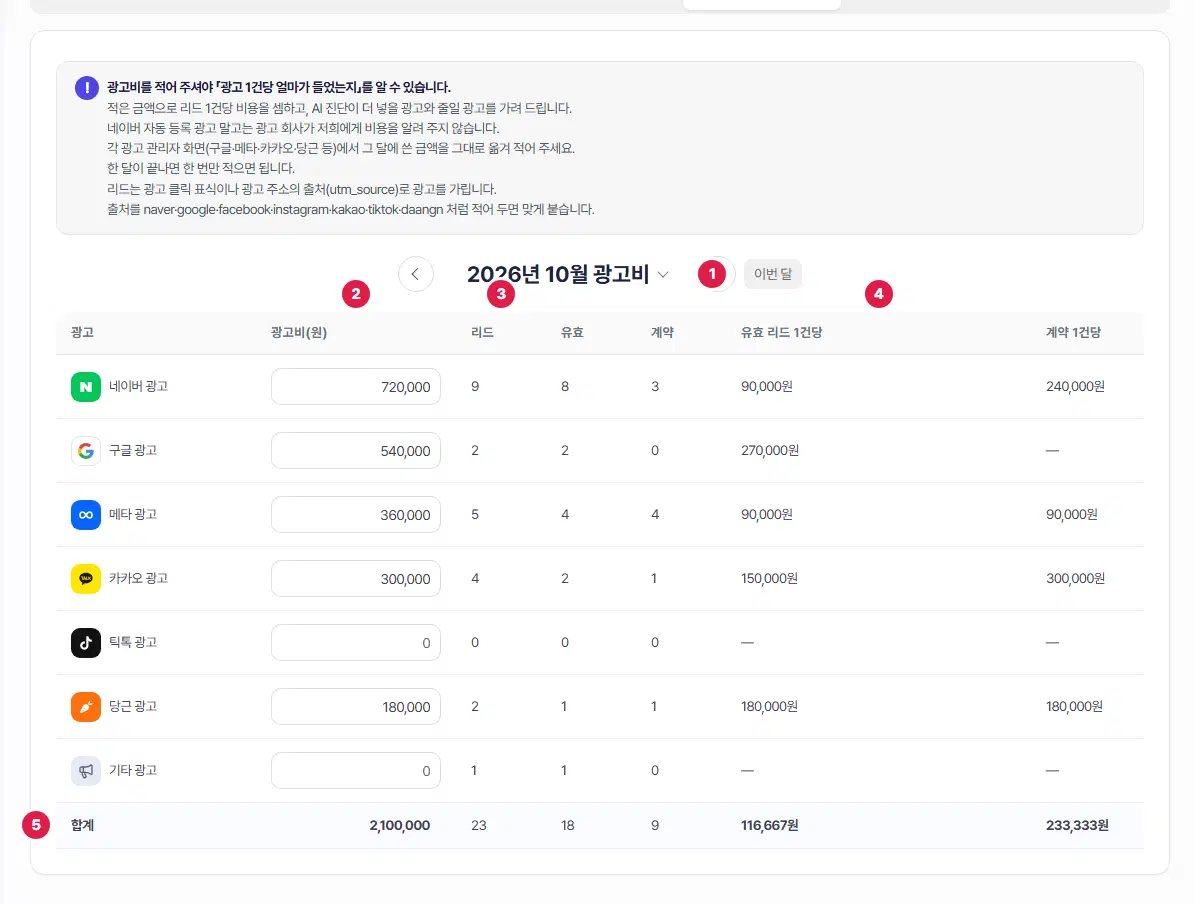This screenshot has width=1195, height=904.
Task: Click 카카오 광고 contract cost 300,000원
Action: click(x=1075, y=579)
